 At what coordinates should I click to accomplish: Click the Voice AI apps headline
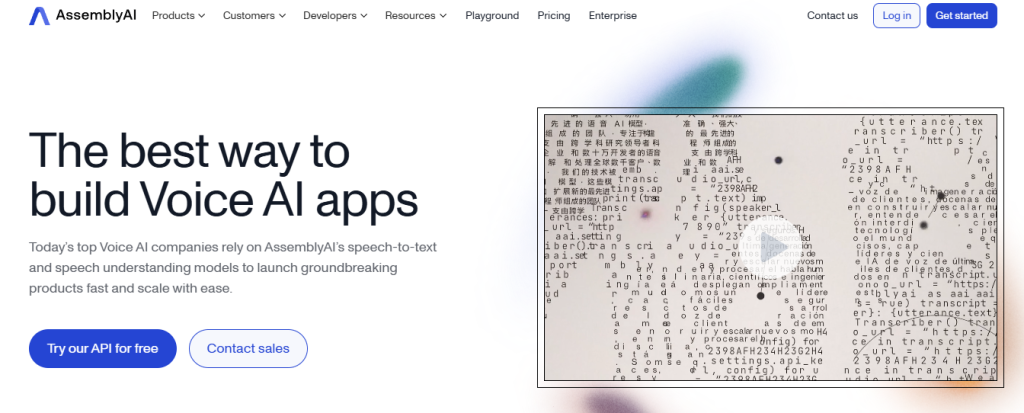(x=223, y=175)
